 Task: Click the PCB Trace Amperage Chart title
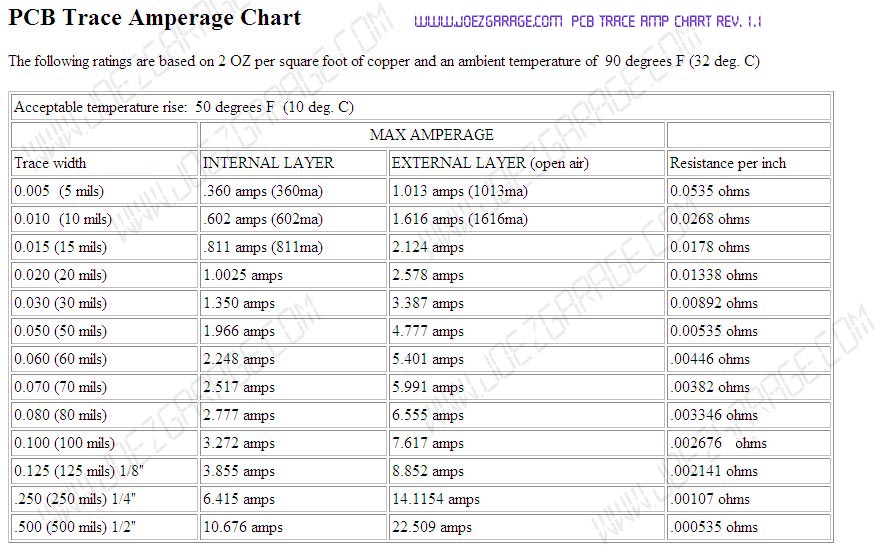pyautogui.click(x=154, y=19)
